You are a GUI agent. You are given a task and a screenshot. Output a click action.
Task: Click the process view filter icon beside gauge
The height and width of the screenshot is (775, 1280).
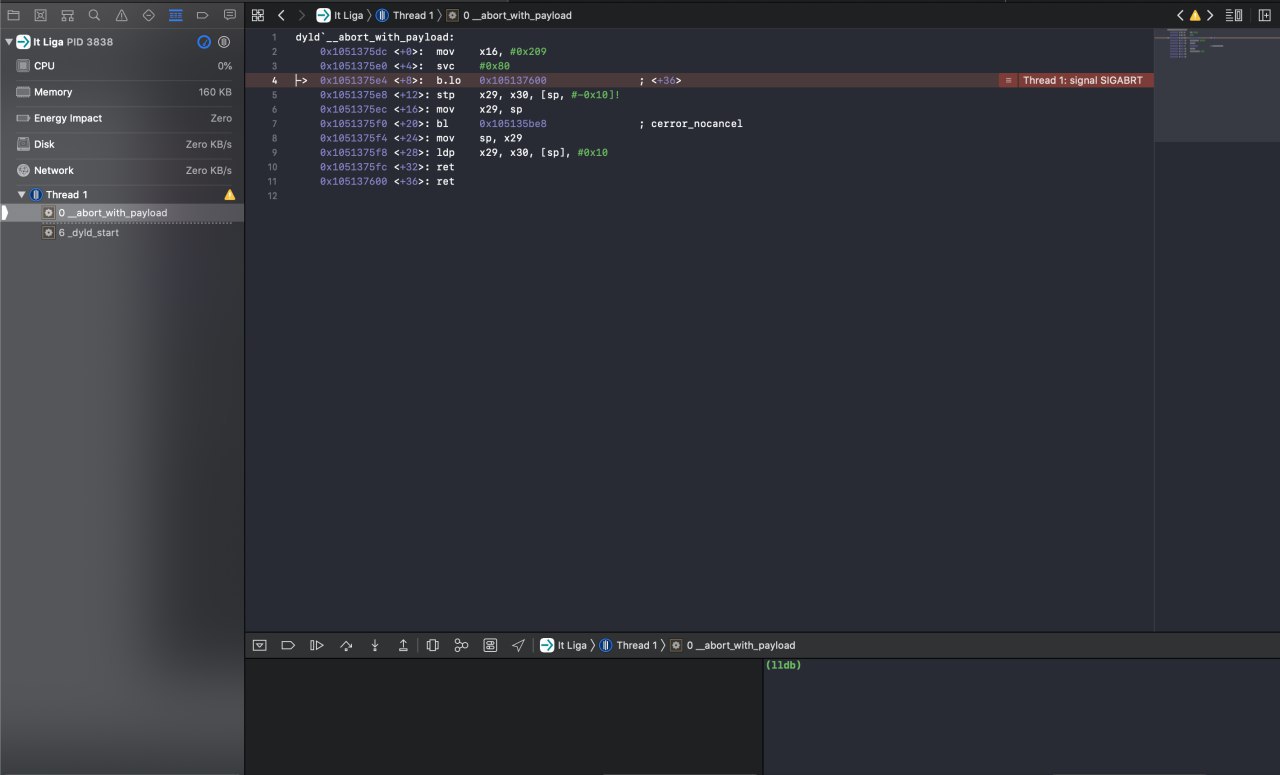(224, 42)
